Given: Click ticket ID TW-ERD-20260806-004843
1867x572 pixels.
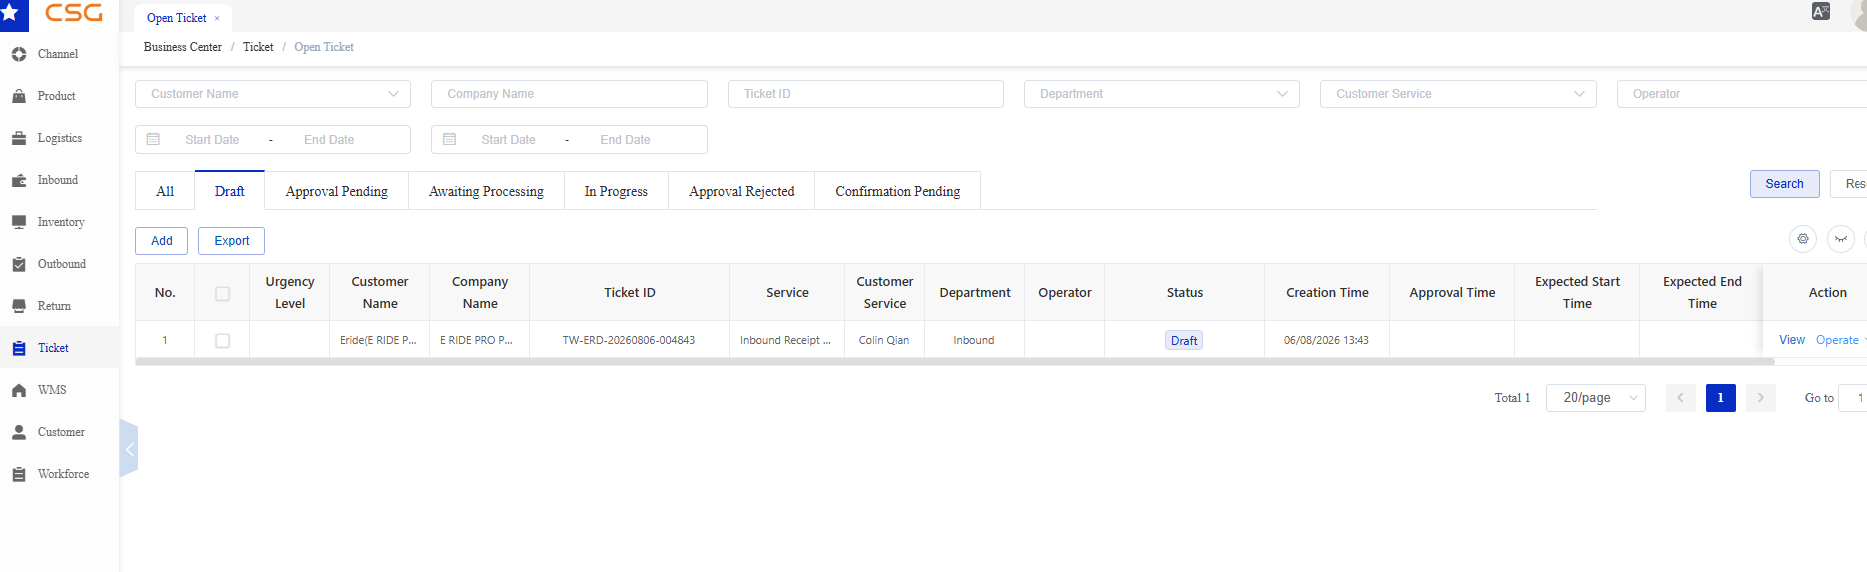Looking at the screenshot, I should point(629,340).
